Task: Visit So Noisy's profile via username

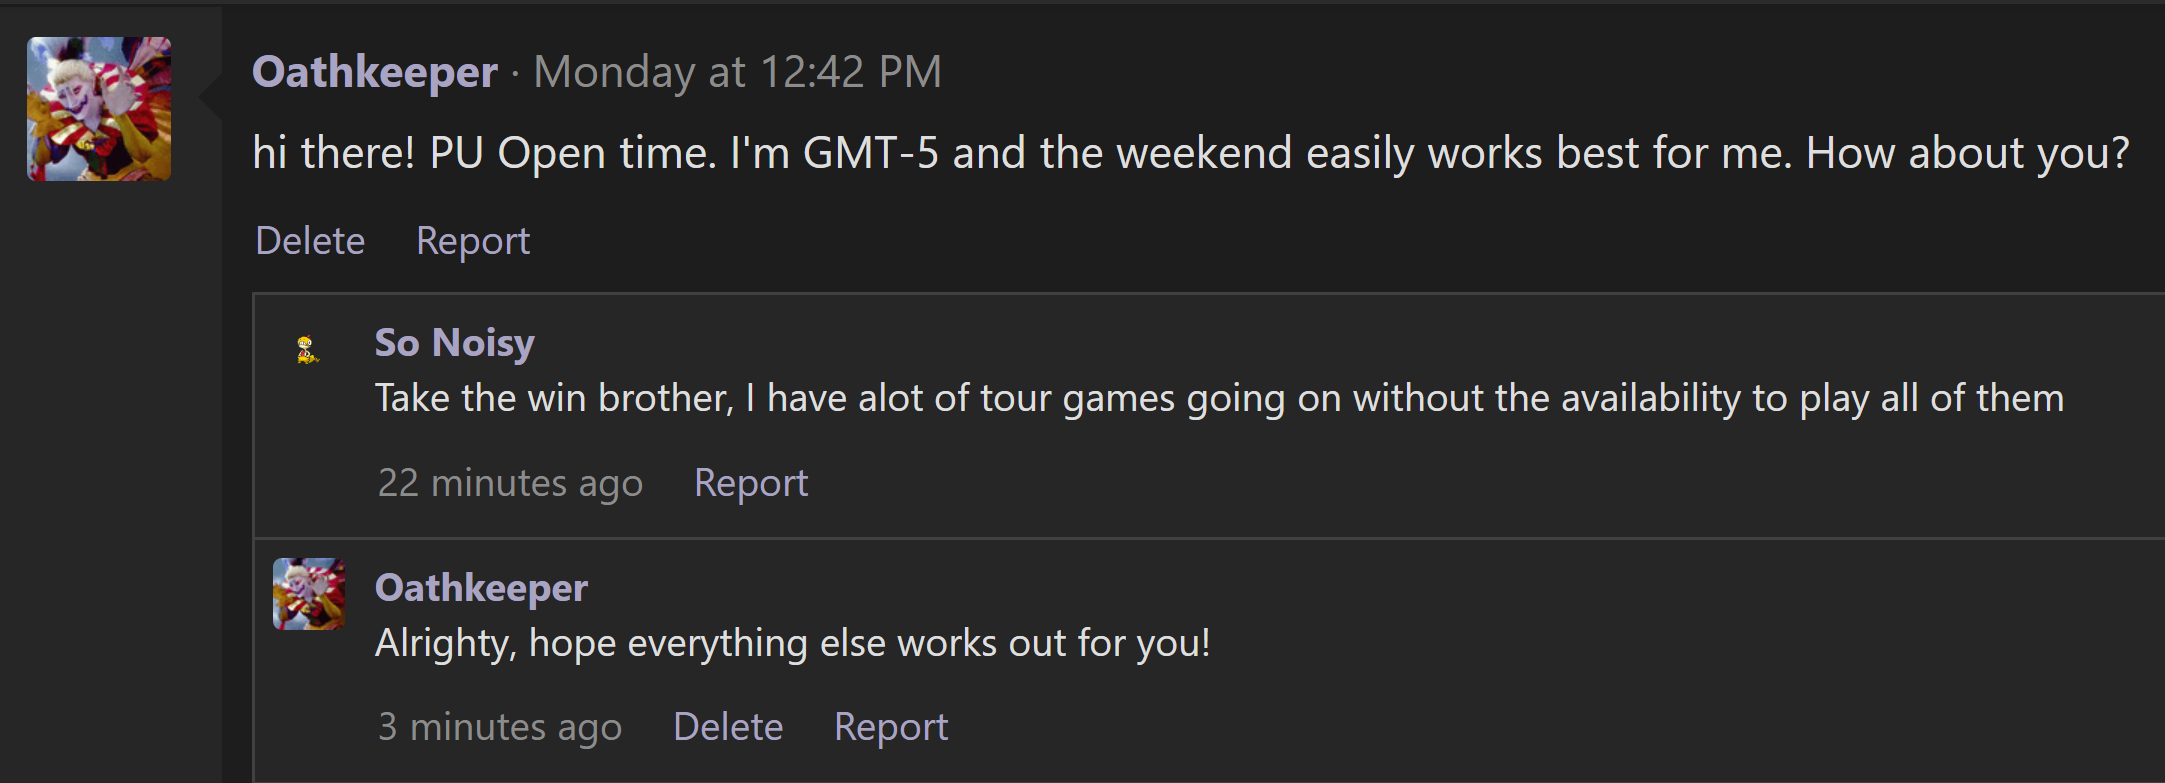Action: point(455,342)
